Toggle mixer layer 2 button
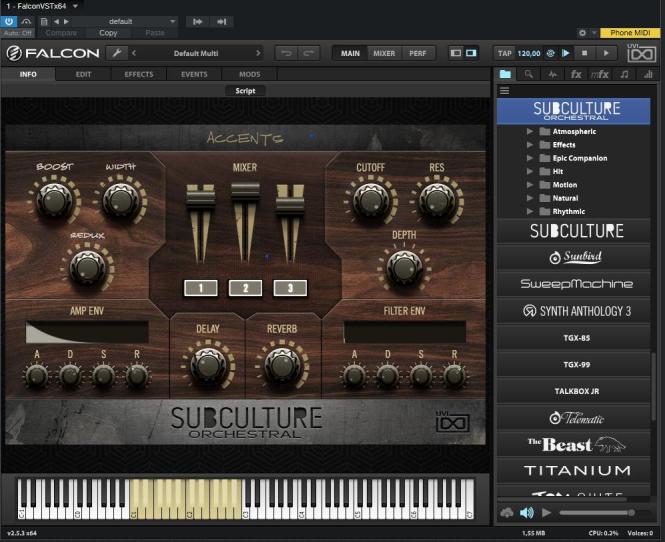 (245, 288)
